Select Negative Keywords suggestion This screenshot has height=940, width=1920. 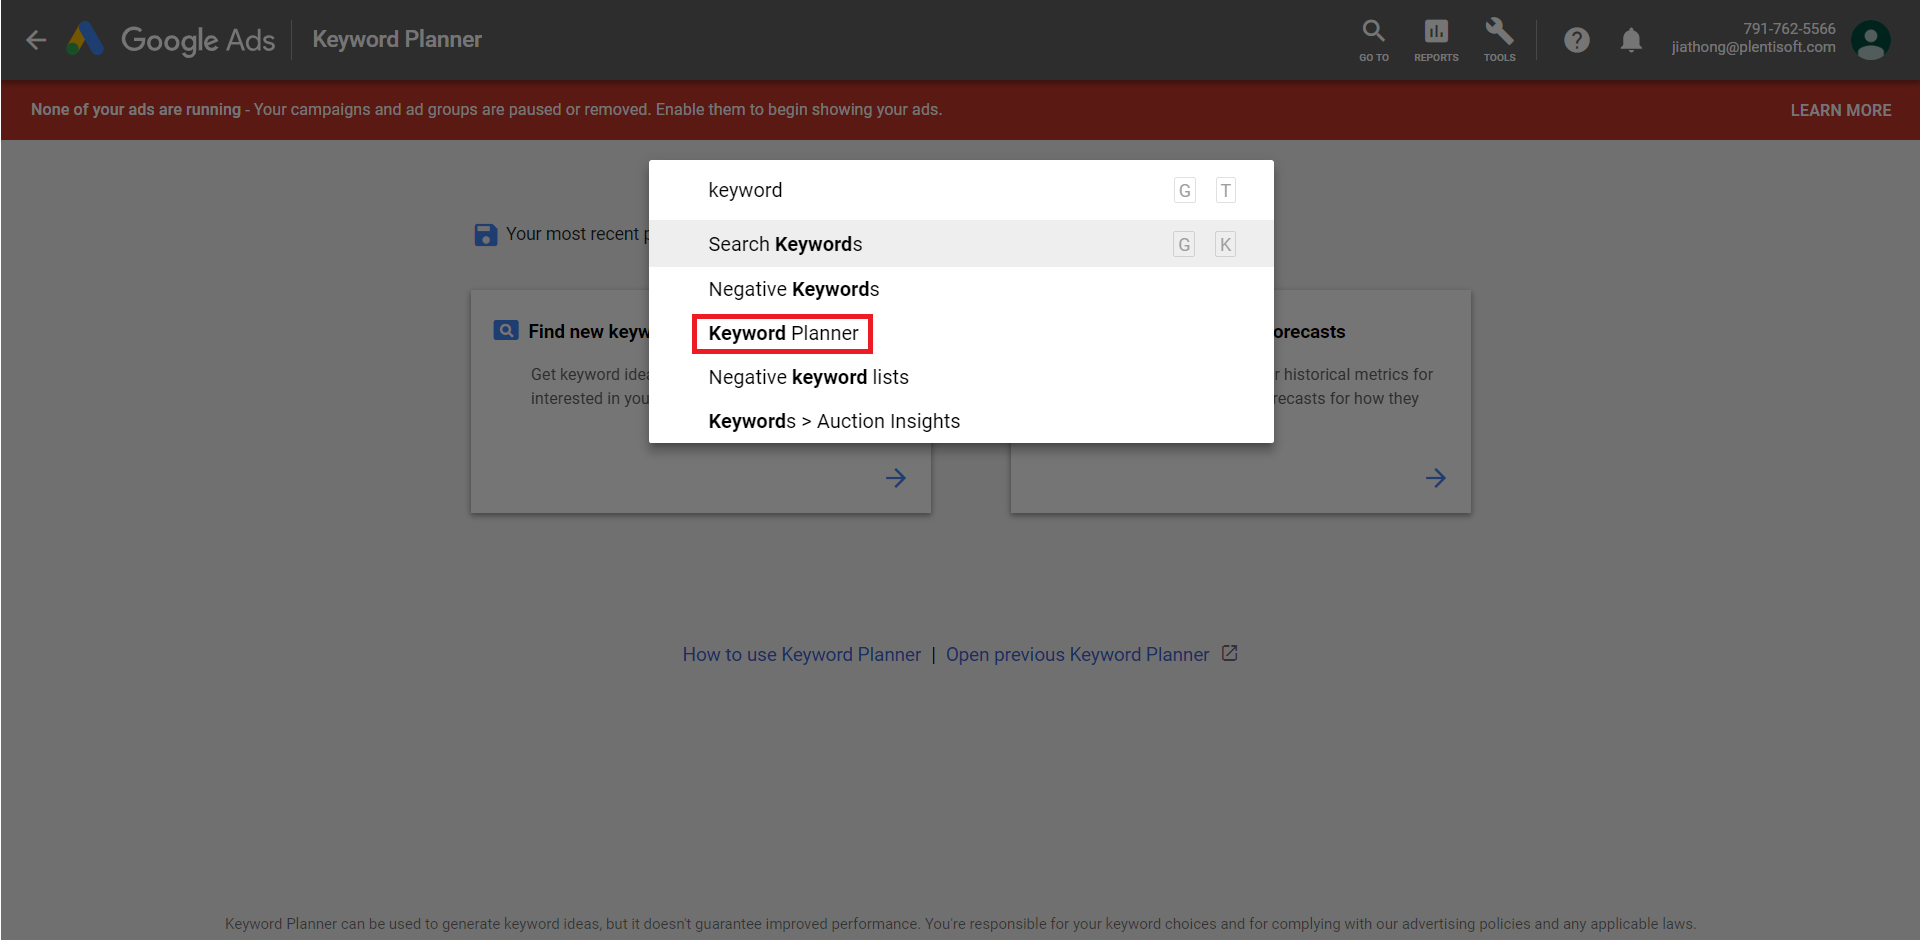[961, 289]
